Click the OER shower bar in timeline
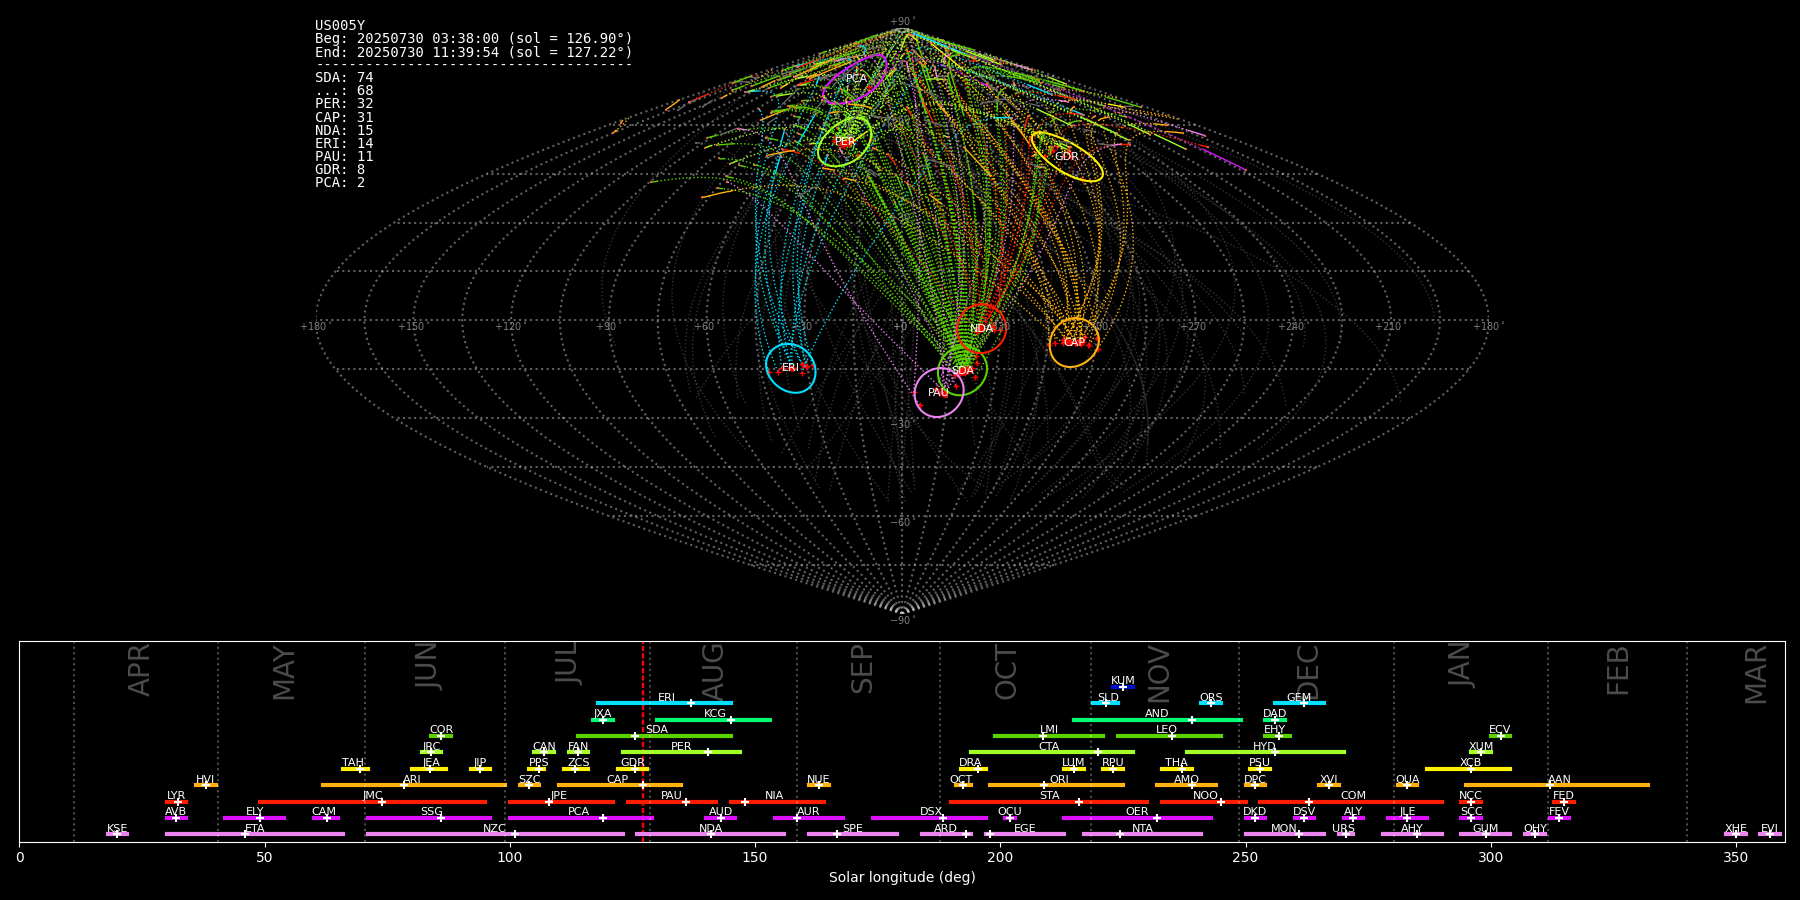The width and height of the screenshot is (1800, 900). 1137,818
